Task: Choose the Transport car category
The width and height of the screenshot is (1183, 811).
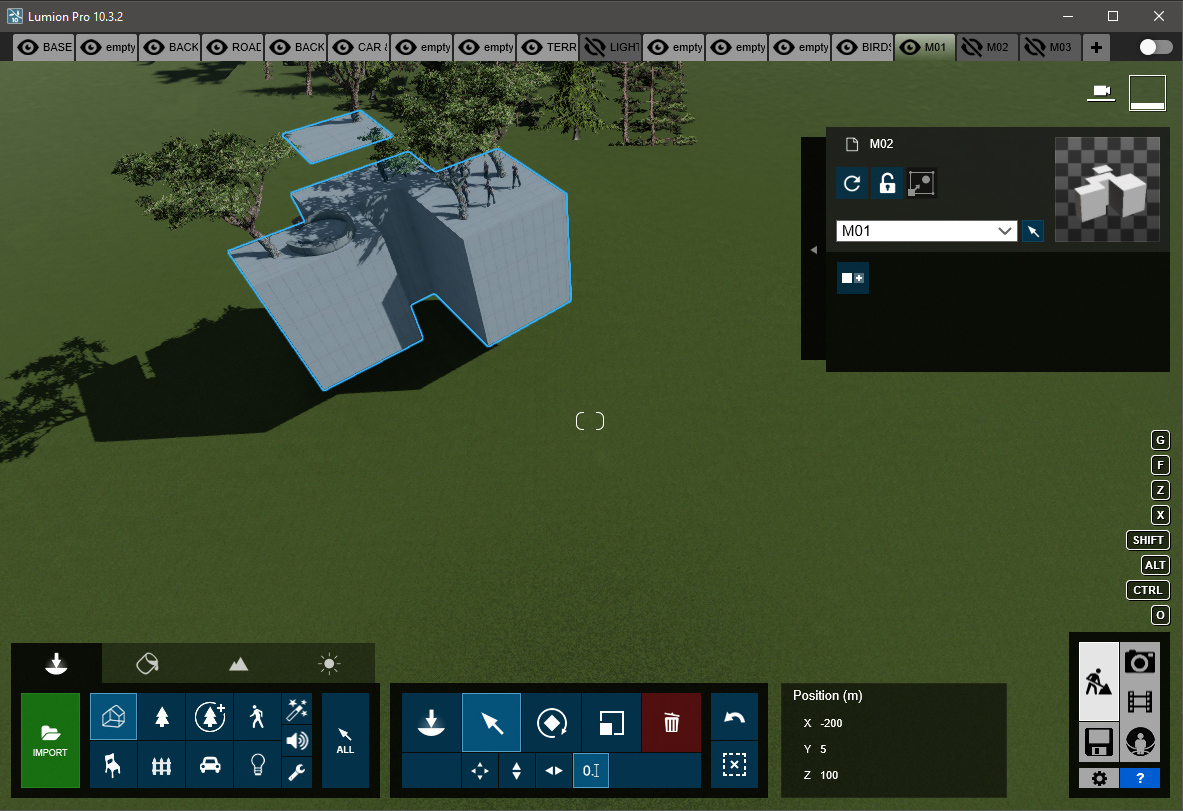Action: pyautogui.click(x=209, y=765)
